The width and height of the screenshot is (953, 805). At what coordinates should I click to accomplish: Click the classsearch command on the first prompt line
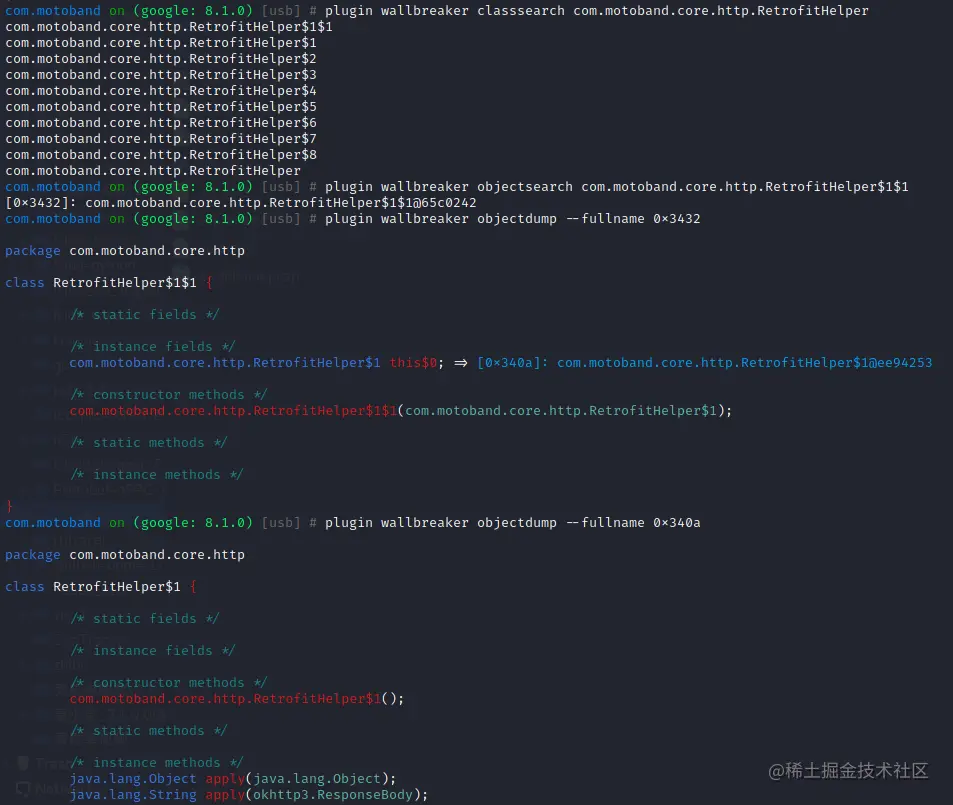pos(597,11)
